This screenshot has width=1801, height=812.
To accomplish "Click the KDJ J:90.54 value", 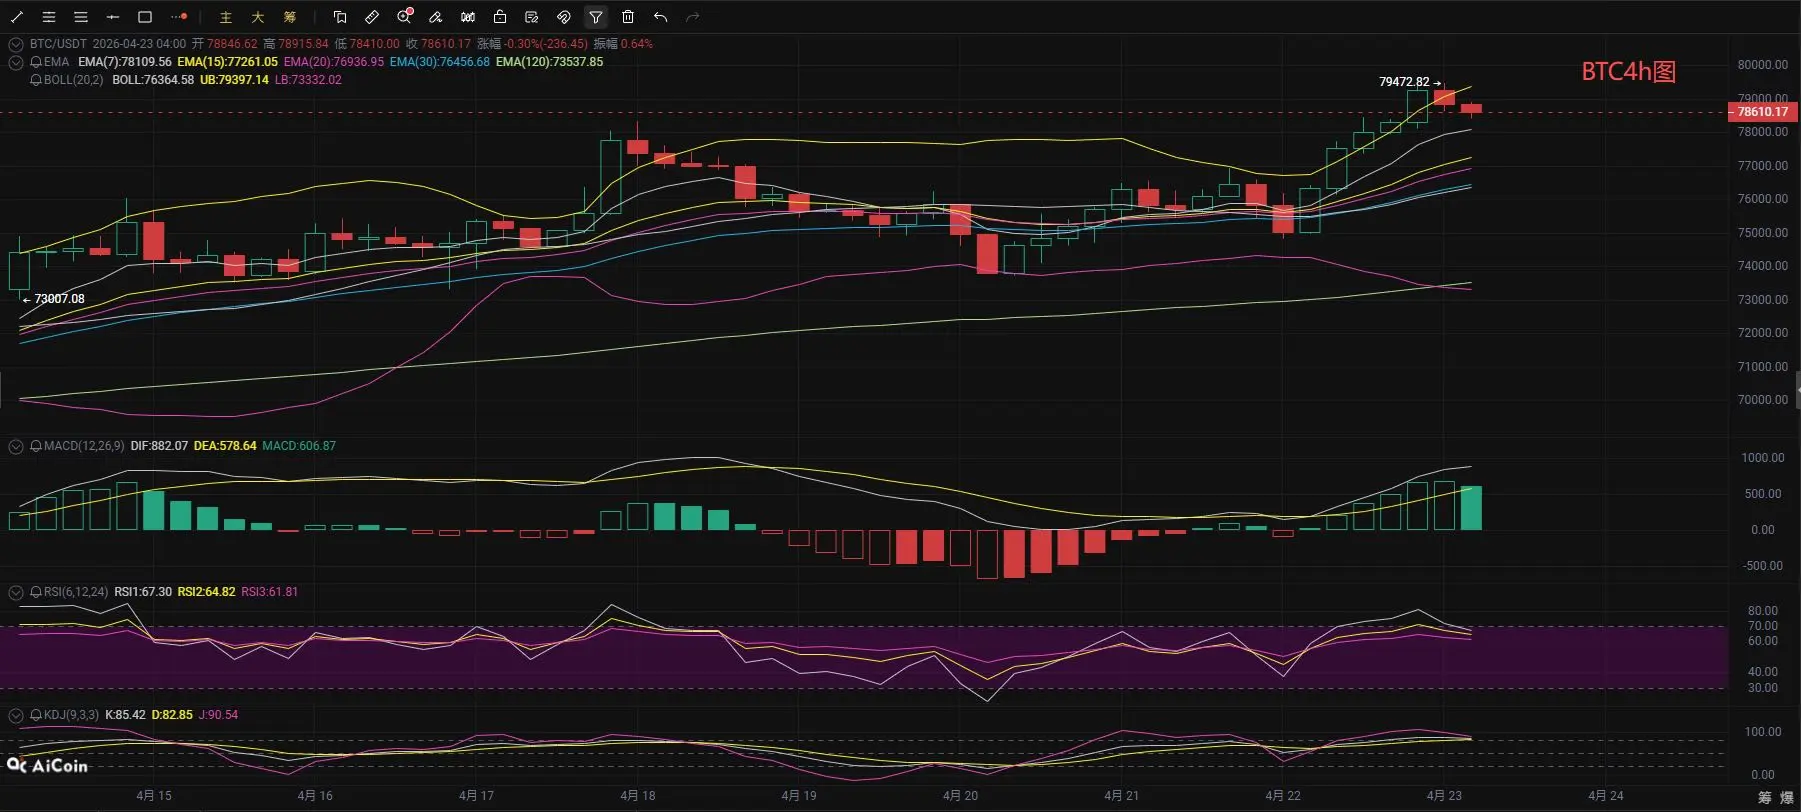I will (219, 715).
